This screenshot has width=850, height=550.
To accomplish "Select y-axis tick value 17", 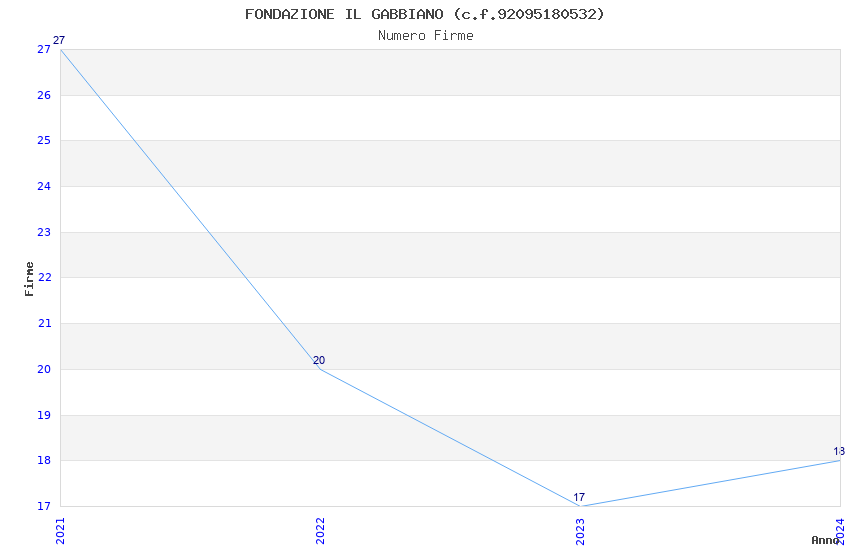I will point(44,506).
